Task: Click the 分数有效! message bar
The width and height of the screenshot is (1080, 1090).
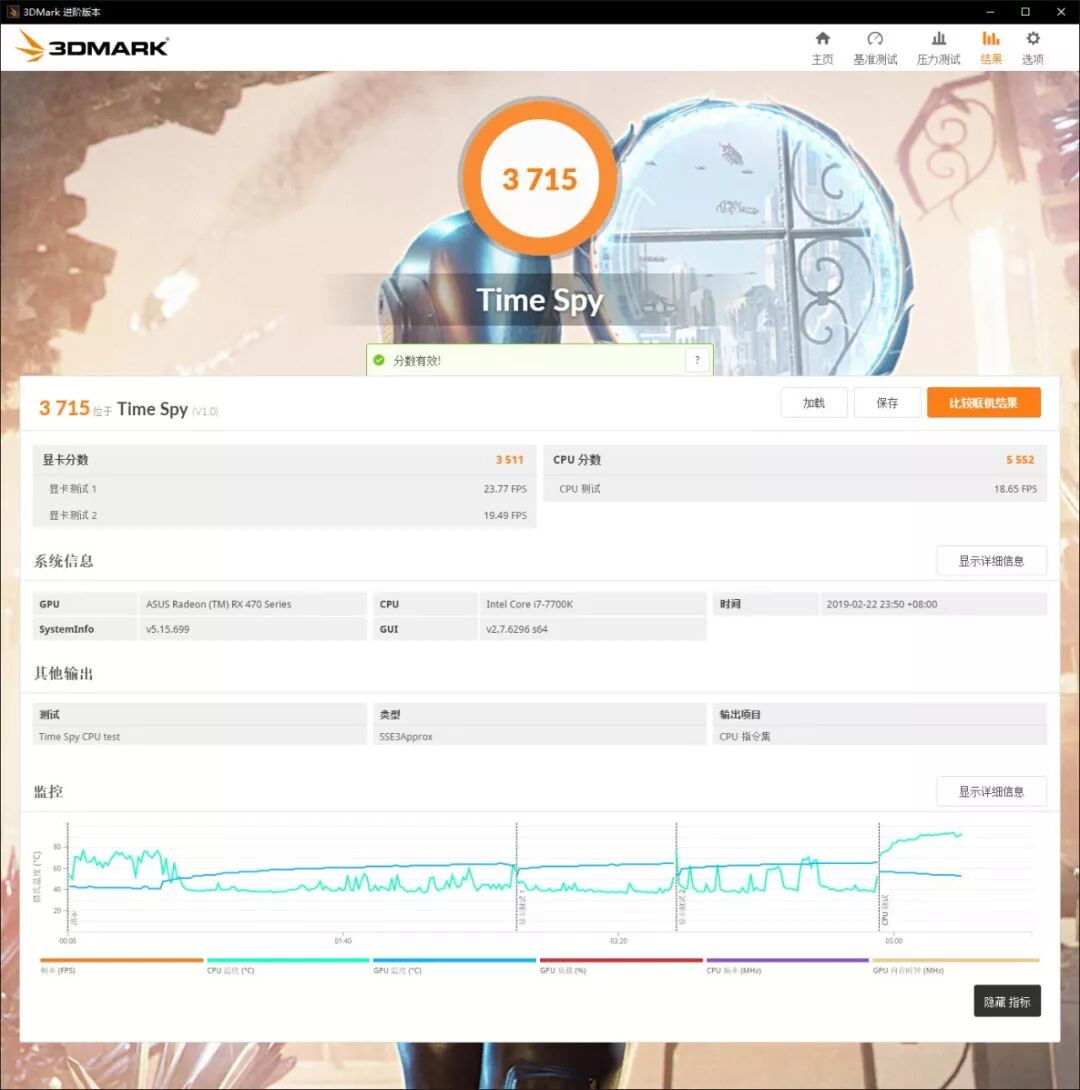Action: coord(539,360)
